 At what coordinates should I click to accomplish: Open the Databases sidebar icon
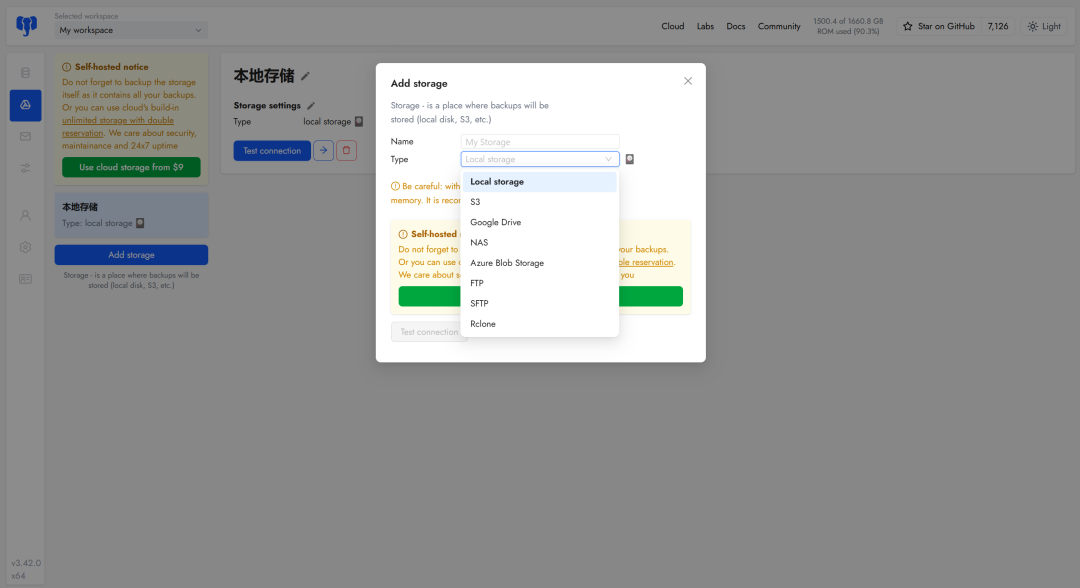coord(25,73)
